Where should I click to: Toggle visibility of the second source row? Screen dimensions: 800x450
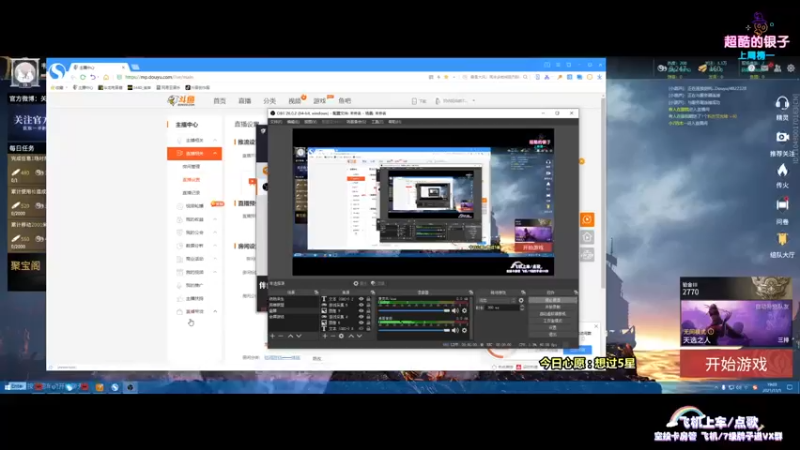tap(361, 305)
